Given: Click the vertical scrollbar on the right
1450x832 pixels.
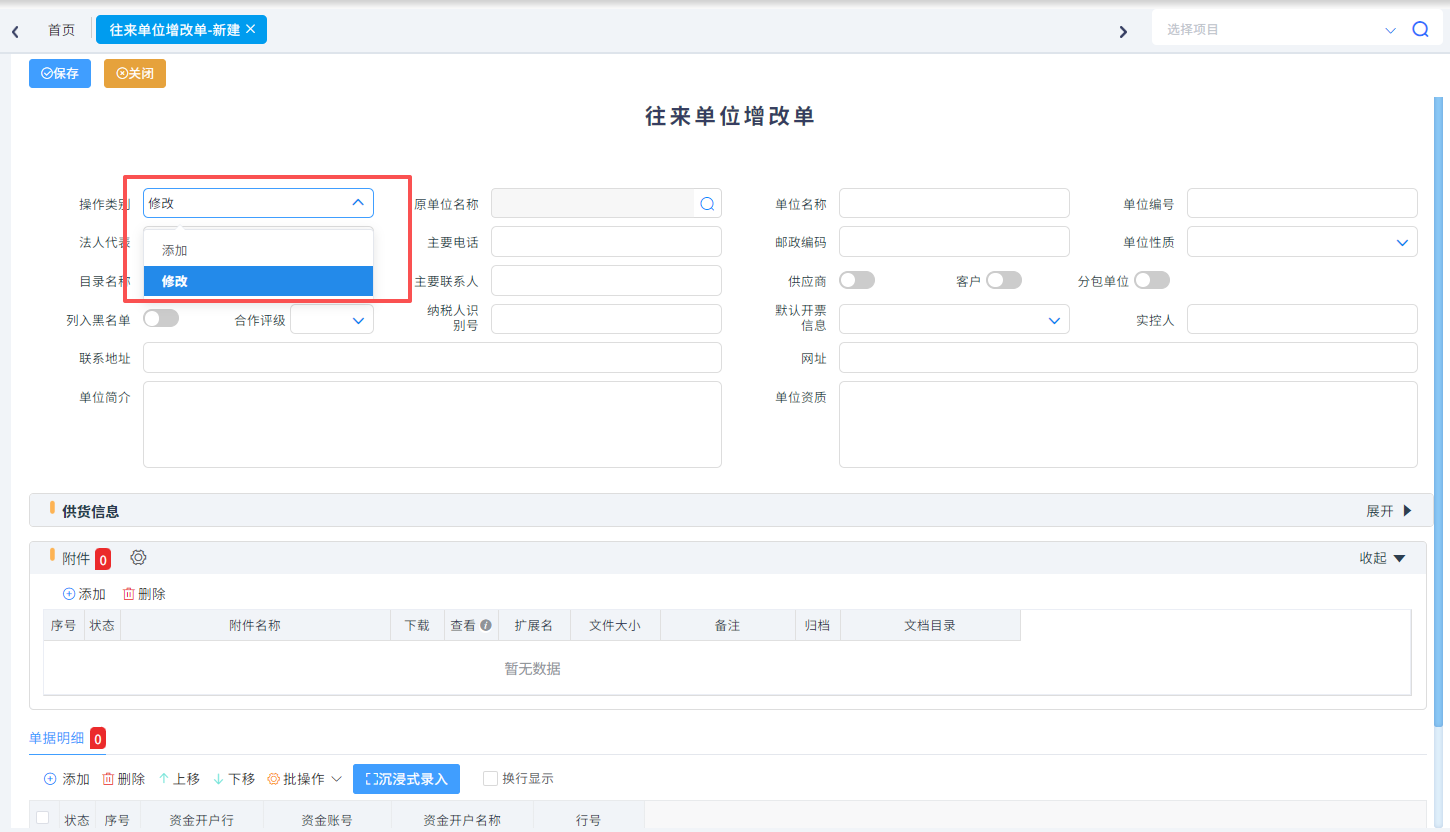Looking at the screenshot, I should (x=1439, y=410).
